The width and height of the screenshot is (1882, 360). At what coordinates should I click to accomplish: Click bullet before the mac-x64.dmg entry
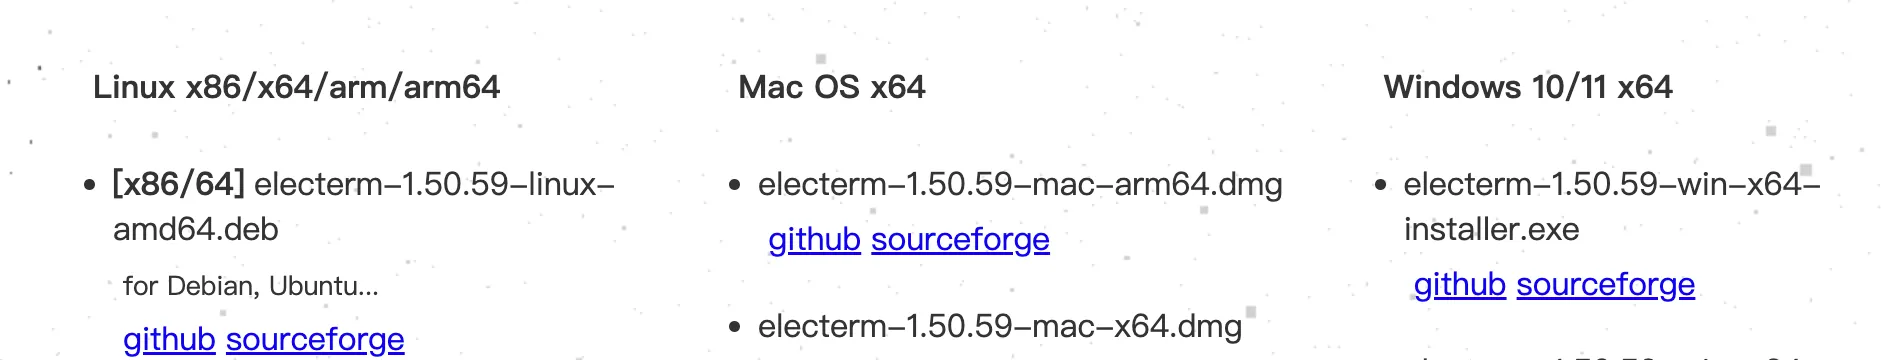pos(735,327)
